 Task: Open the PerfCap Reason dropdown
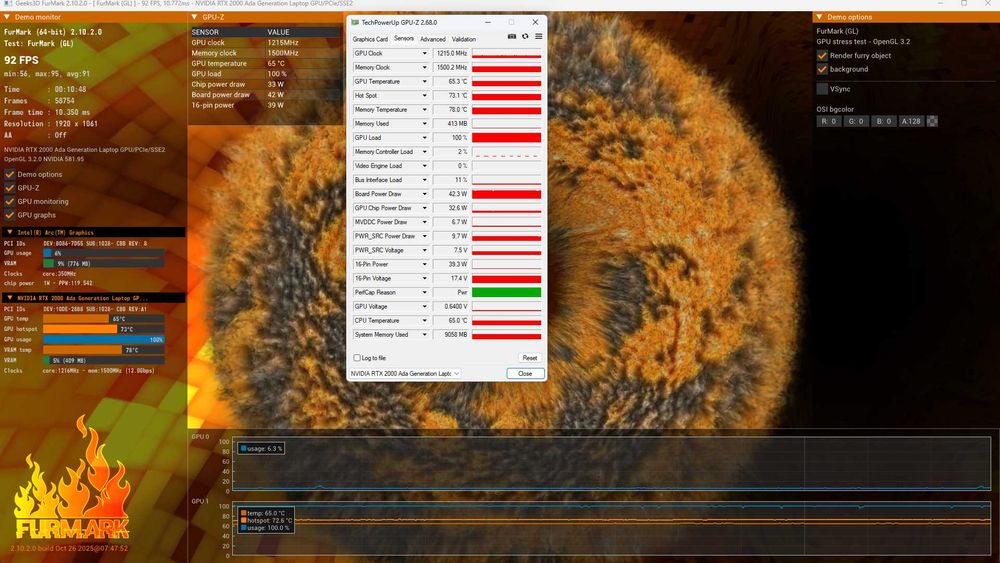pos(424,292)
